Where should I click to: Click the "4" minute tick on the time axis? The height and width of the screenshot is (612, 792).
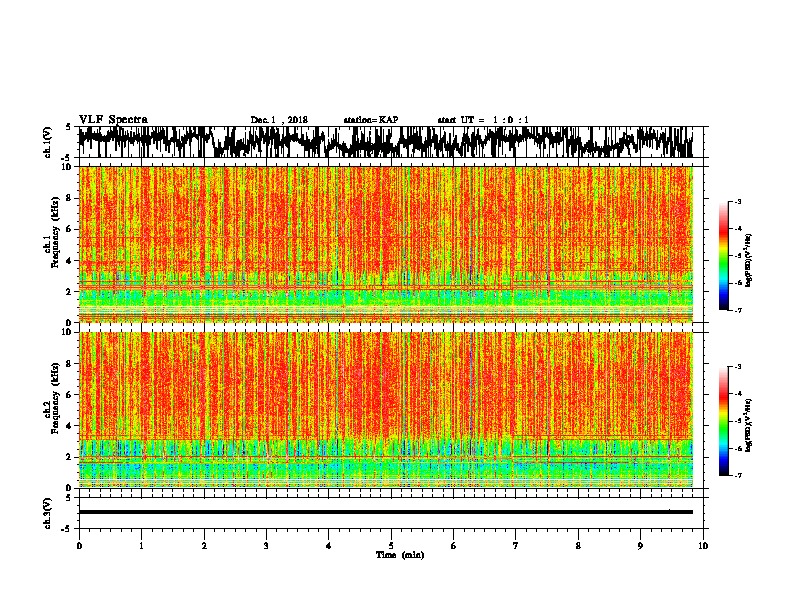tap(329, 546)
